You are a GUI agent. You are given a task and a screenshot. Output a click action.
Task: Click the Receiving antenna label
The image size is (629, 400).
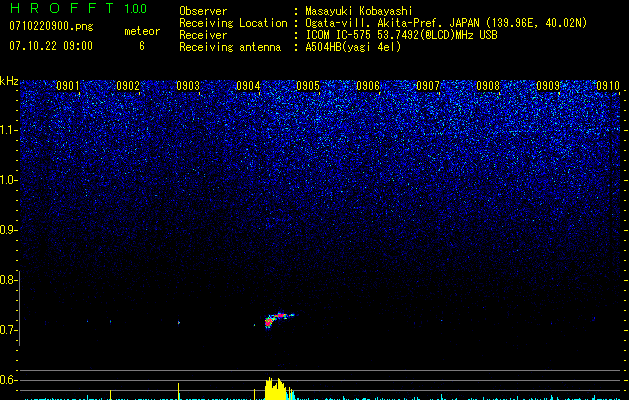[x=230, y=47]
